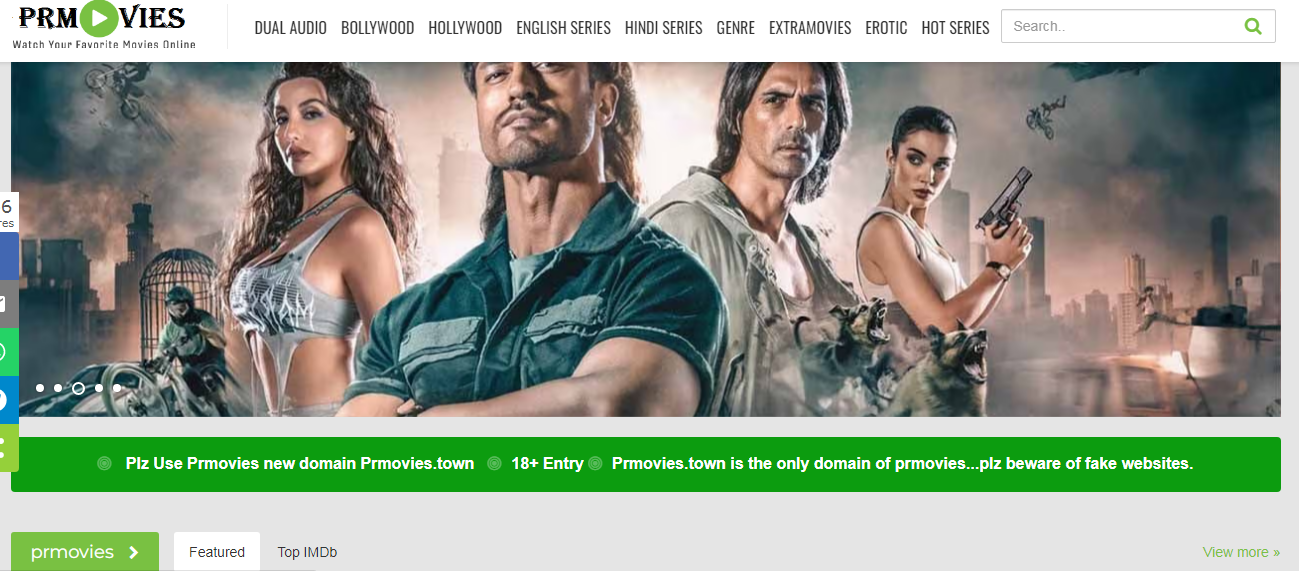The height and width of the screenshot is (571, 1299).
Task: Select the Featured tab
Action: tap(217, 552)
